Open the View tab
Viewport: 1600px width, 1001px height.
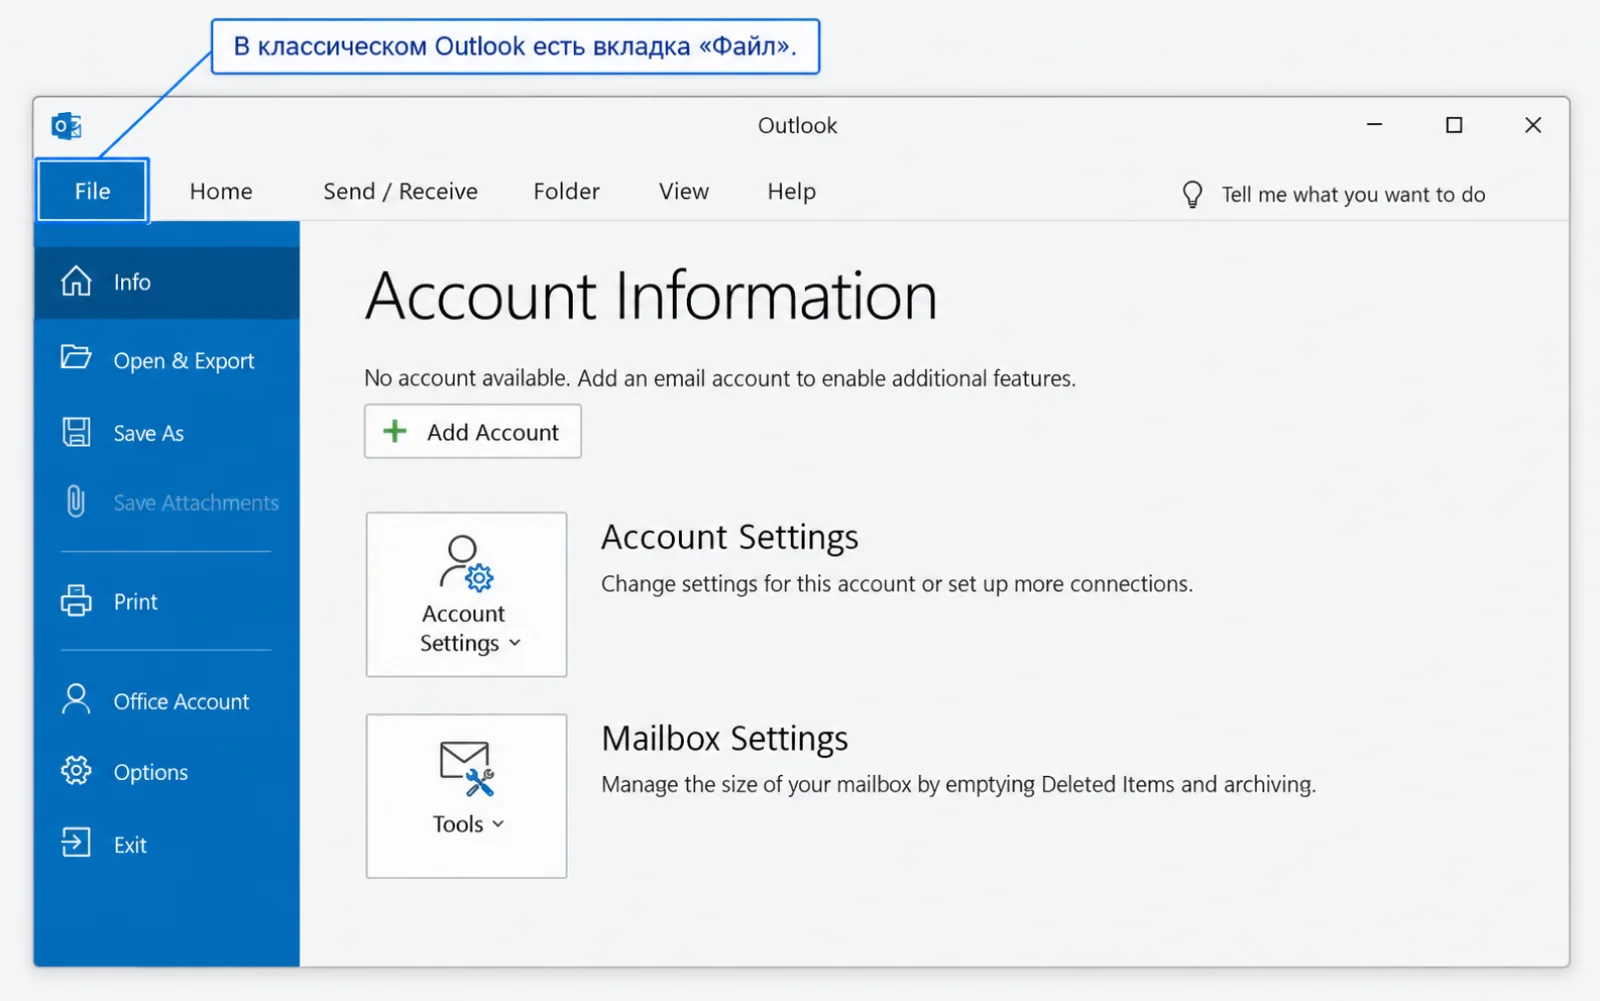click(x=684, y=191)
